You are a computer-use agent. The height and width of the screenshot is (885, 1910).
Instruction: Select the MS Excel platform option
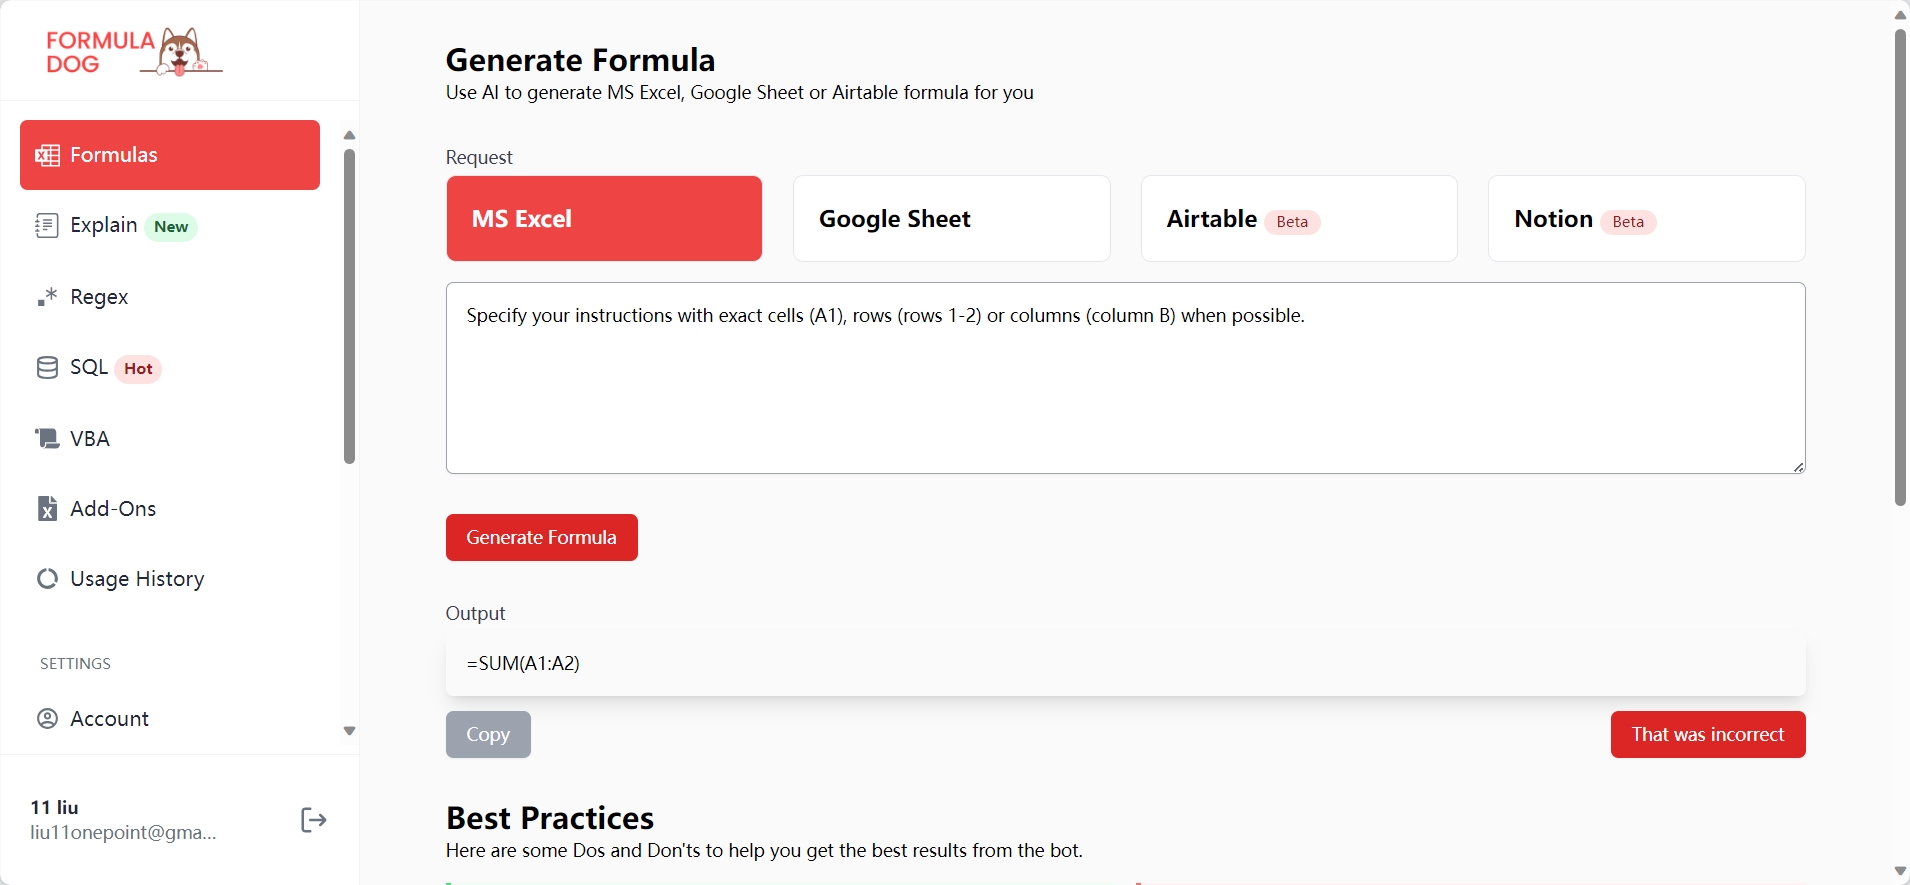pos(604,219)
